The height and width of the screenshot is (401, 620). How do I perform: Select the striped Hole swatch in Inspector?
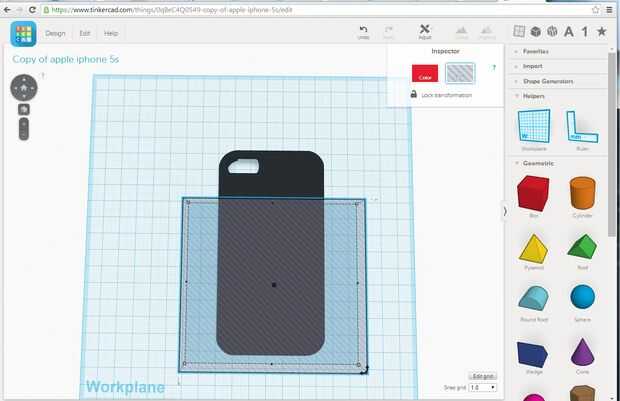point(460,73)
